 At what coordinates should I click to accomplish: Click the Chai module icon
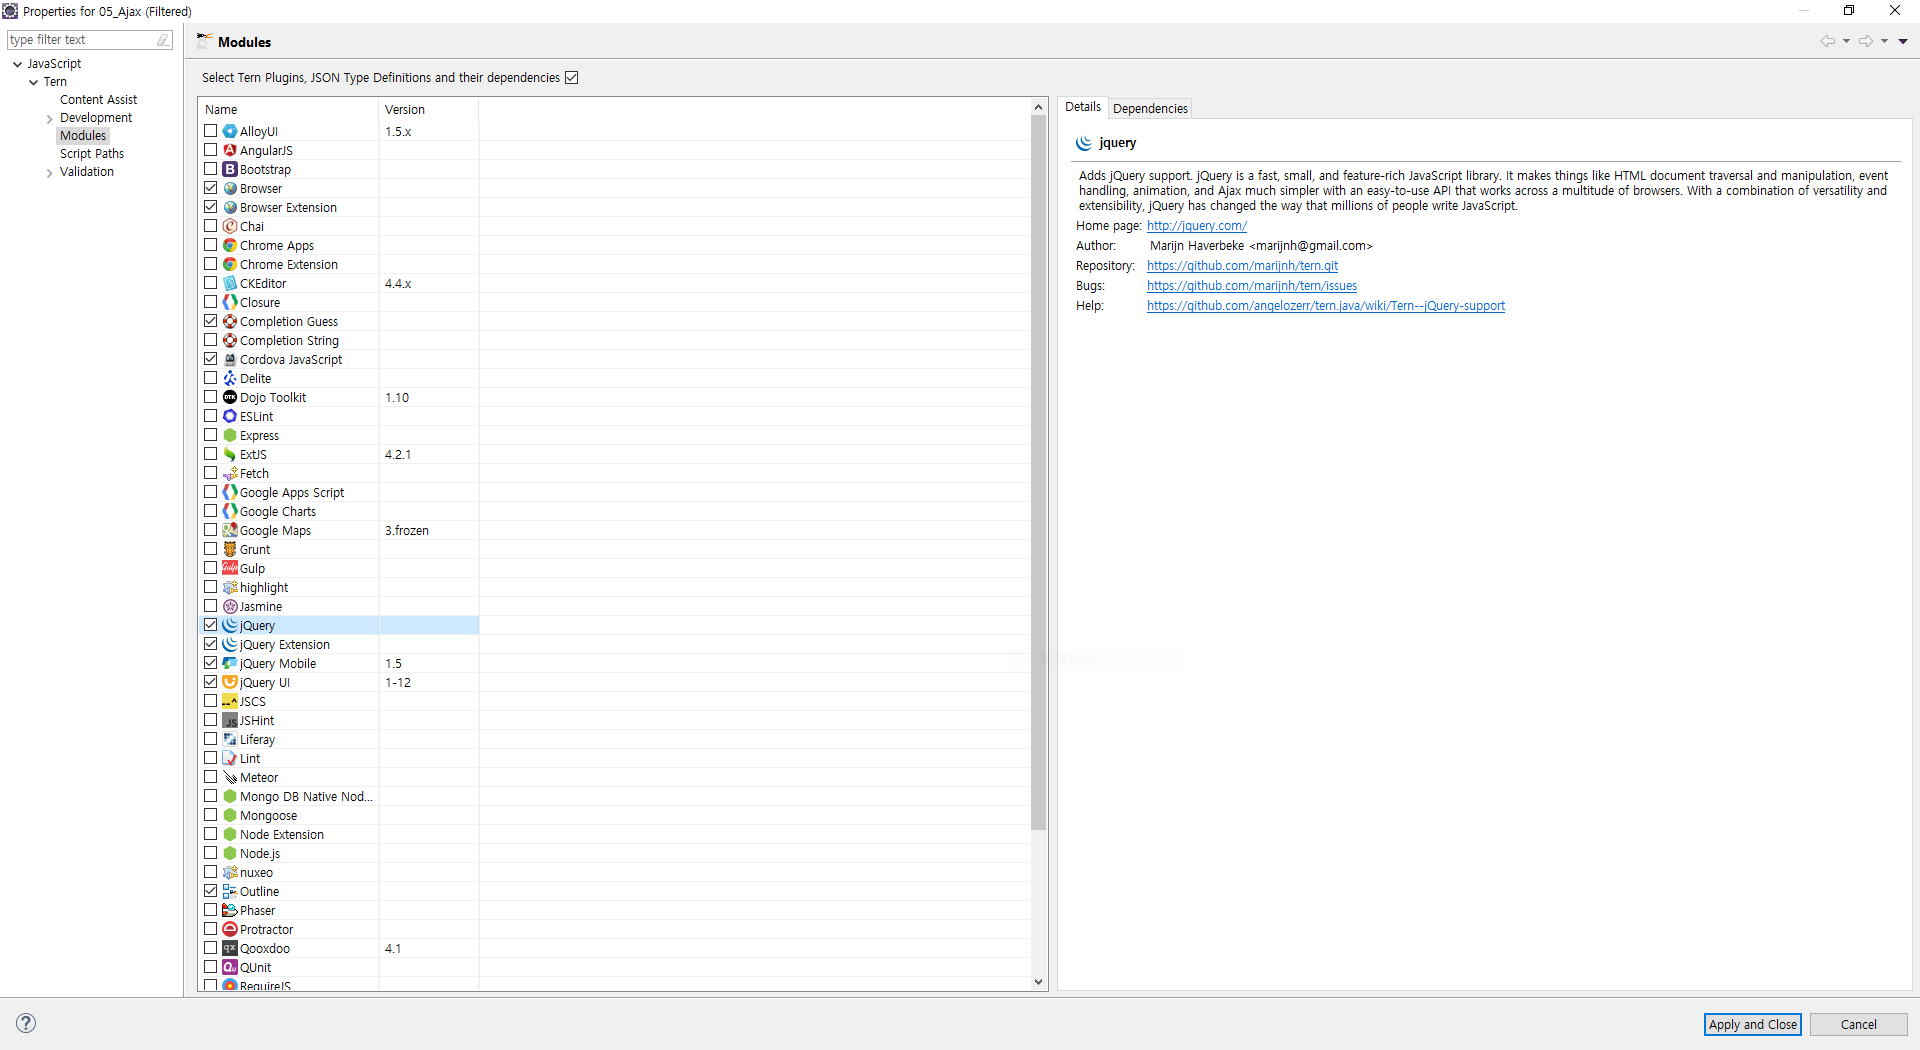(x=230, y=226)
